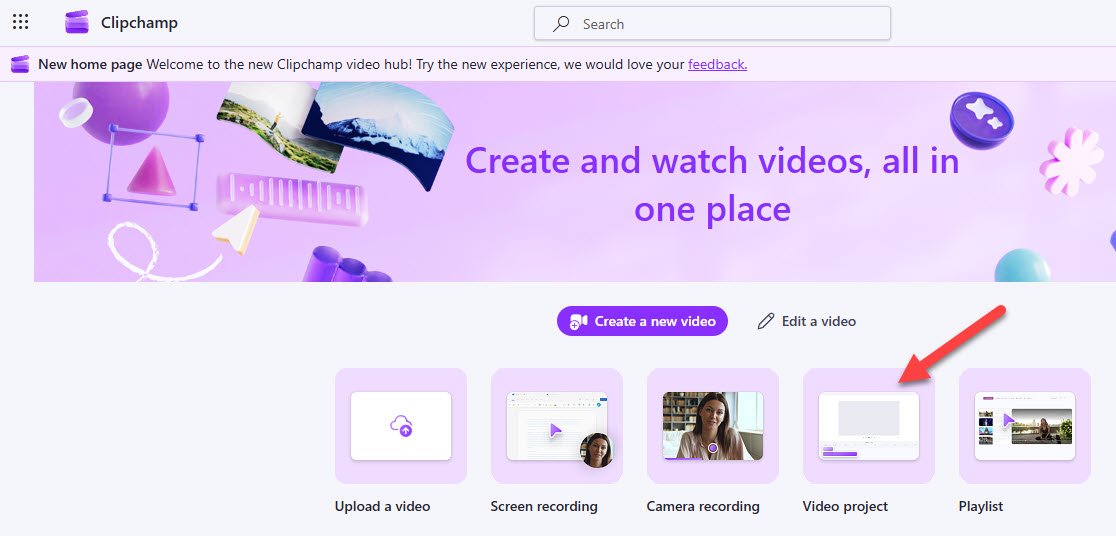Open the Screen recording card thumbnail

click(557, 426)
